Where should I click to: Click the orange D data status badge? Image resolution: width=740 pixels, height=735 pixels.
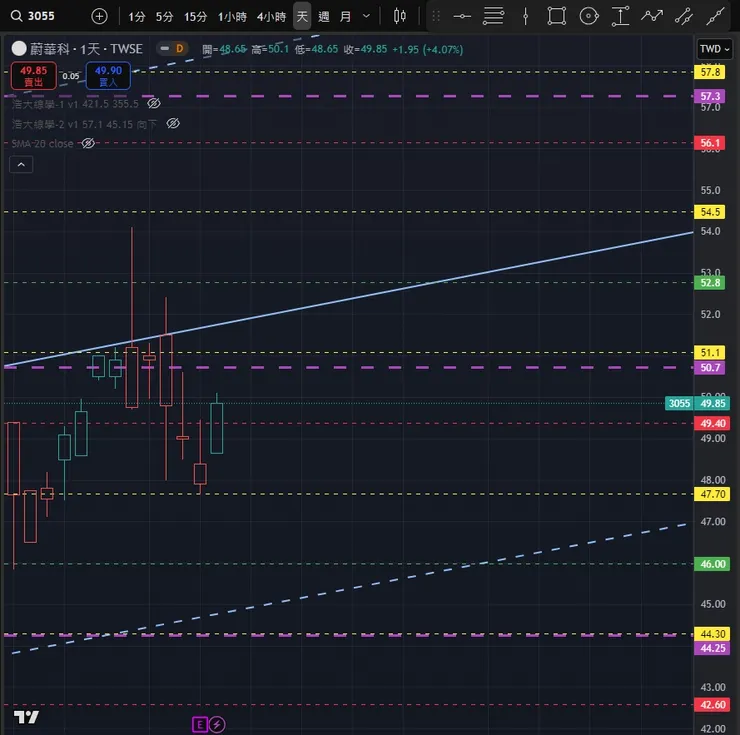pos(179,49)
